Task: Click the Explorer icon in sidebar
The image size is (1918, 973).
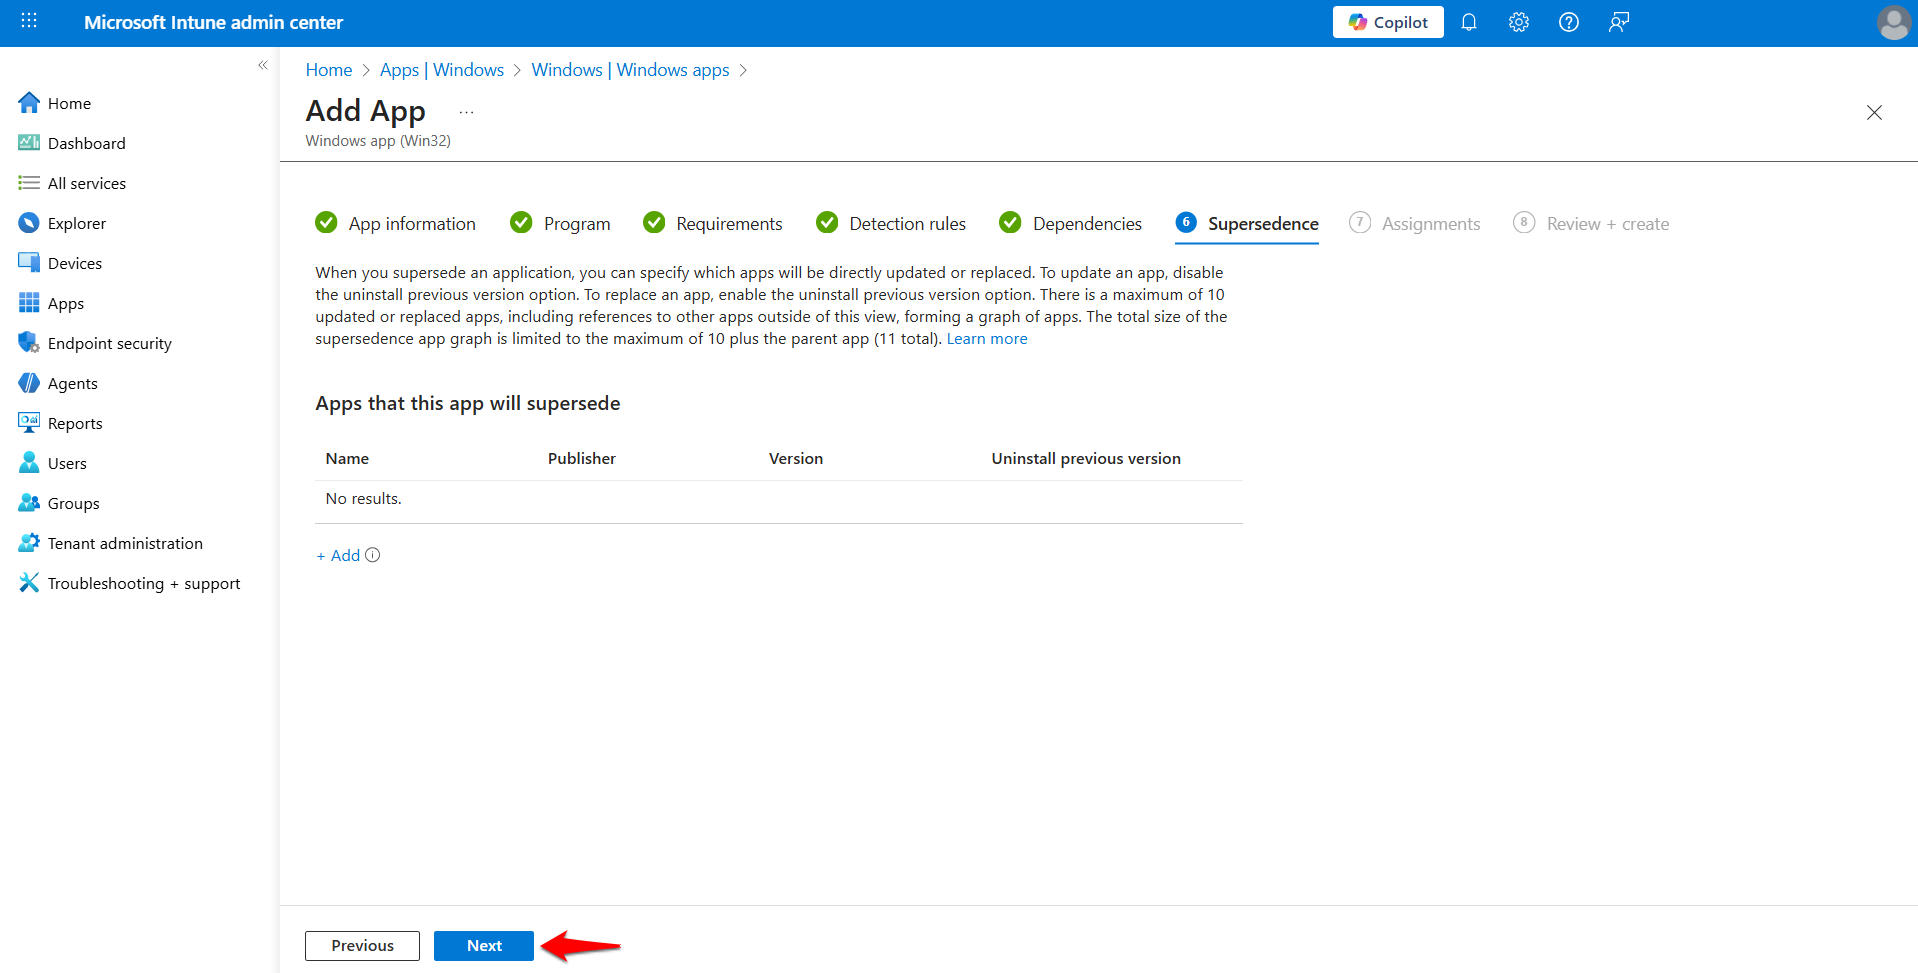Action: pyautogui.click(x=29, y=223)
